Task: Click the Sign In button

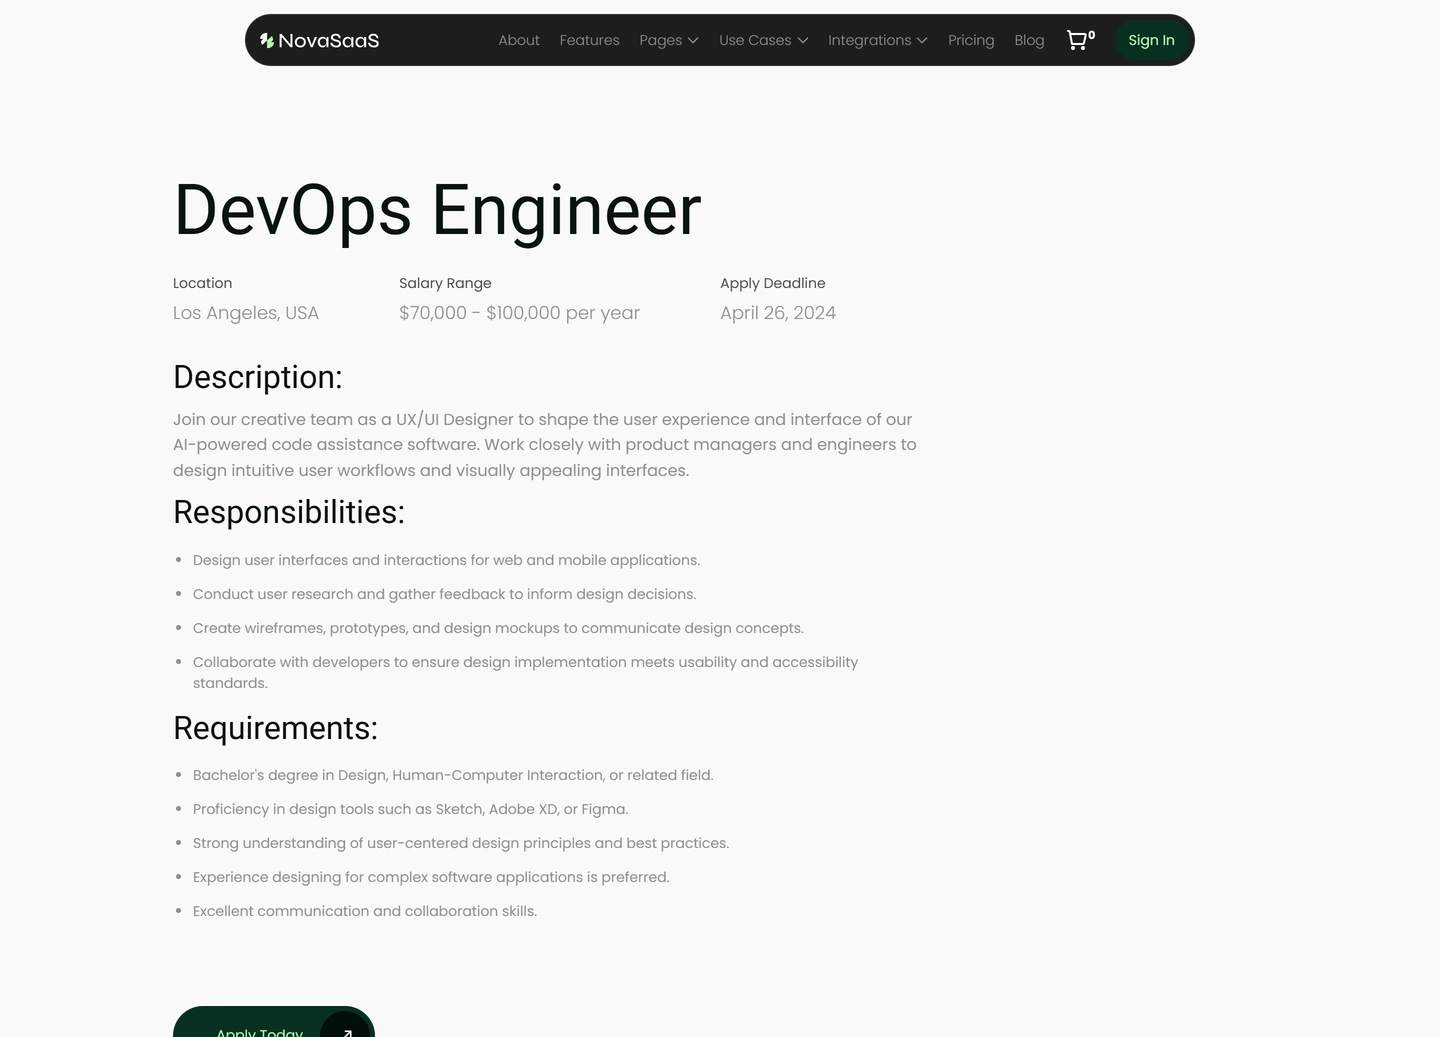Action: tap(1151, 40)
